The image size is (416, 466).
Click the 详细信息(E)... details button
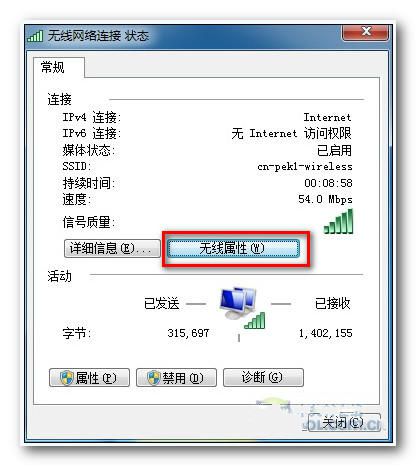112,248
